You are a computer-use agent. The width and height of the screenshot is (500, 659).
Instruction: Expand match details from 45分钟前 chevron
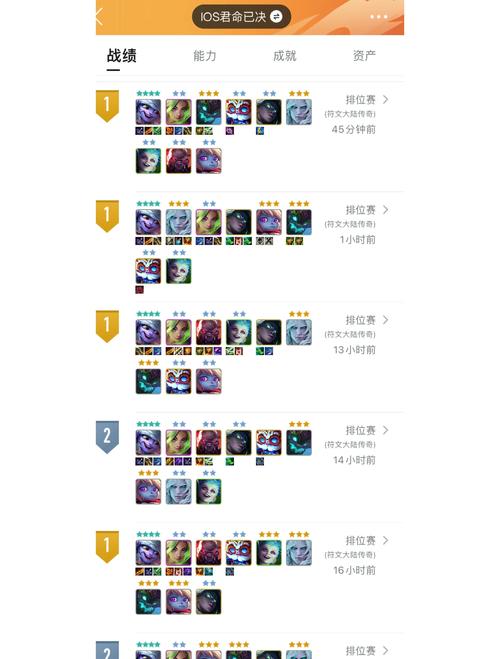[x=386, y=100]
